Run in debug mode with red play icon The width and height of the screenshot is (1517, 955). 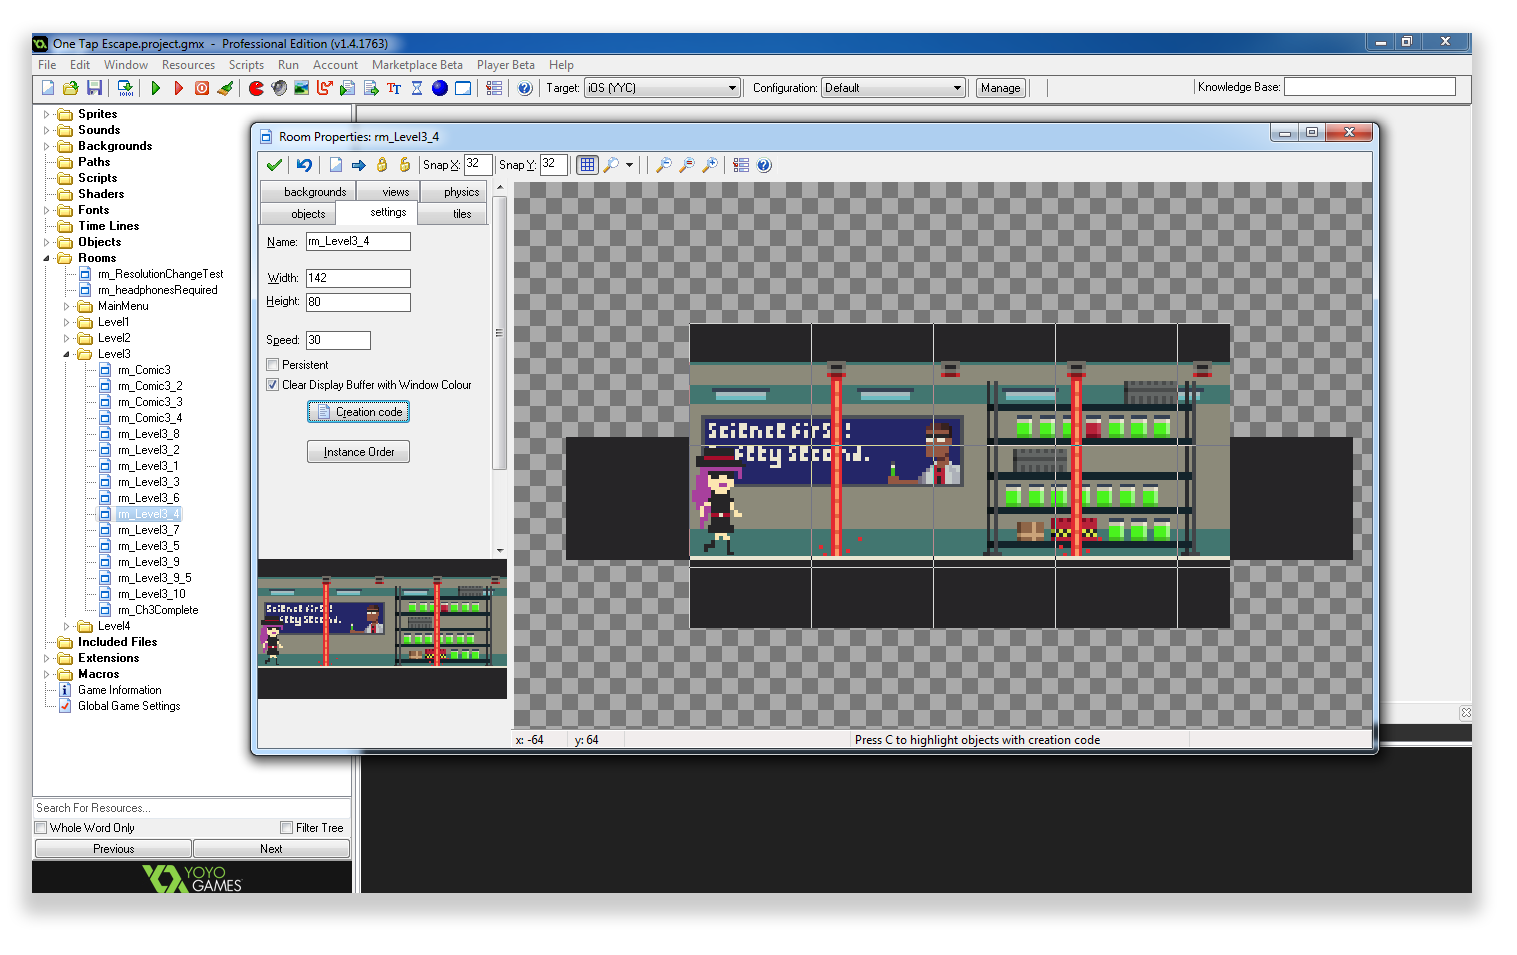pyautogui.click(x=179, y=88)
